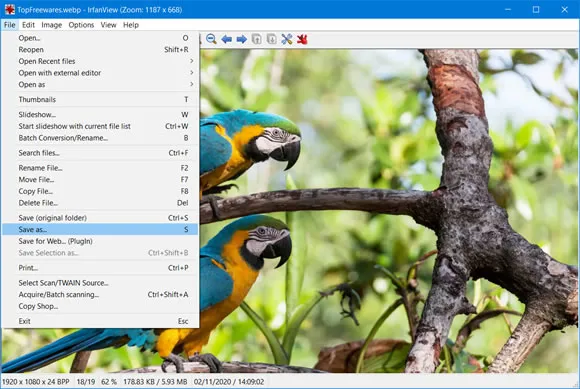Viewport: 580px width, 389px height.
Task: Open the View menu
Action: (108, 25)
